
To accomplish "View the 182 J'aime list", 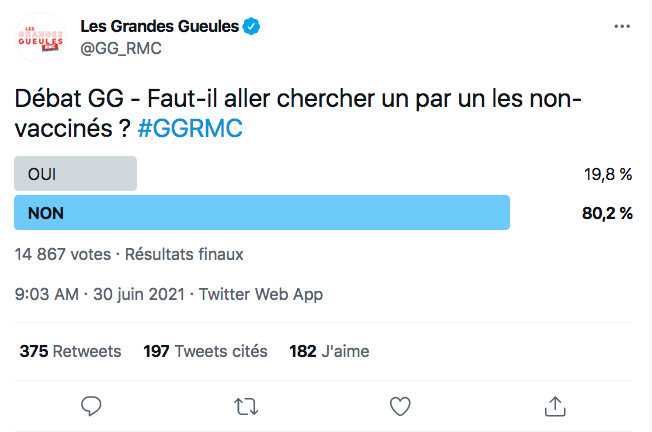I will (x=329, y=351).
